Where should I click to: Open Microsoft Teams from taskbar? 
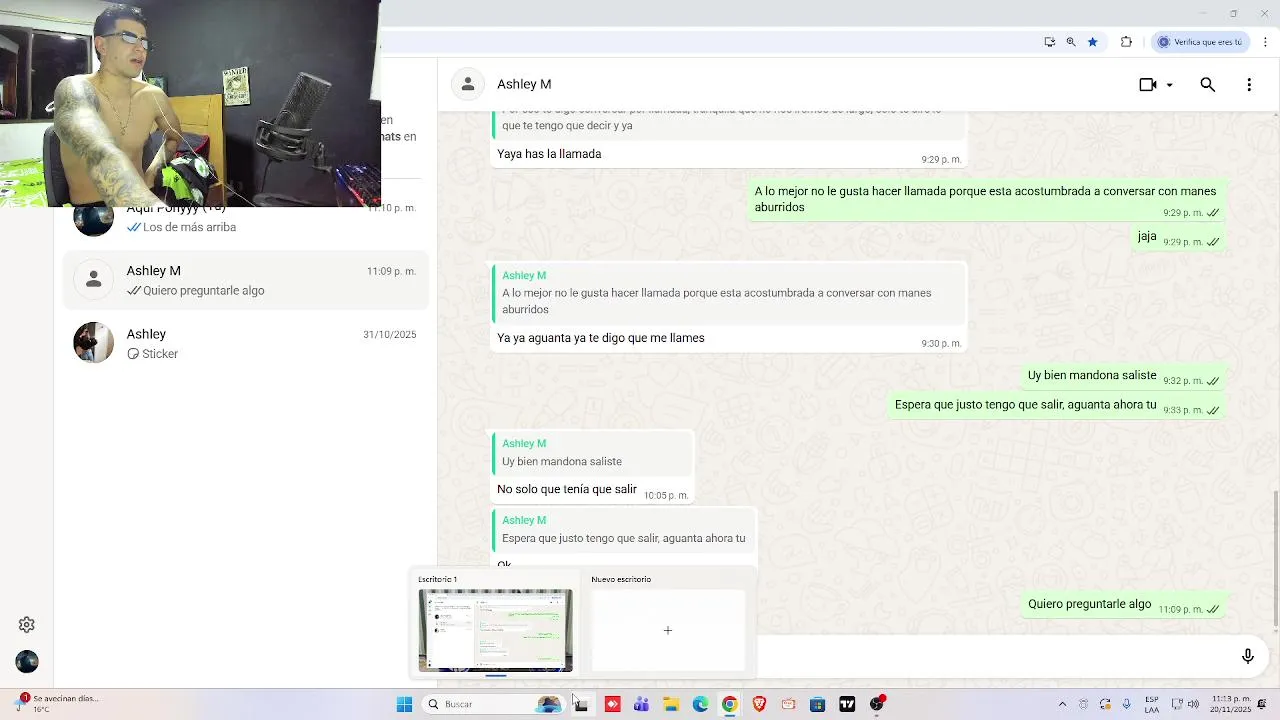(641, 704)
